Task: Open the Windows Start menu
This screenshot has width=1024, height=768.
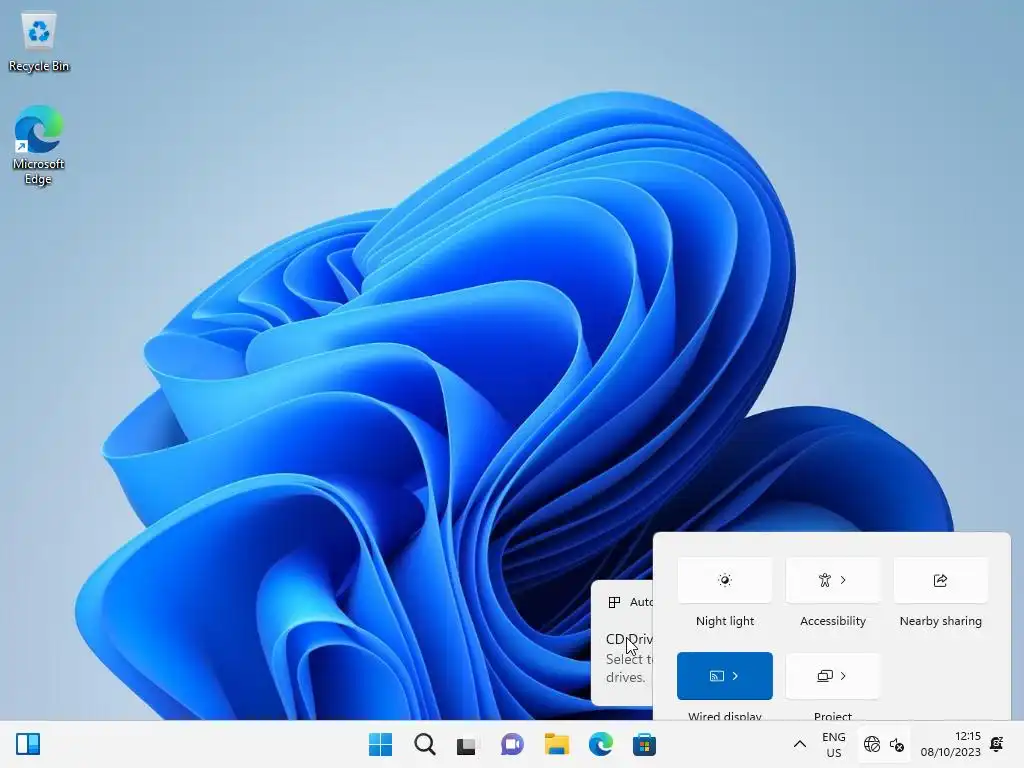Action: (x=380, y=744)
